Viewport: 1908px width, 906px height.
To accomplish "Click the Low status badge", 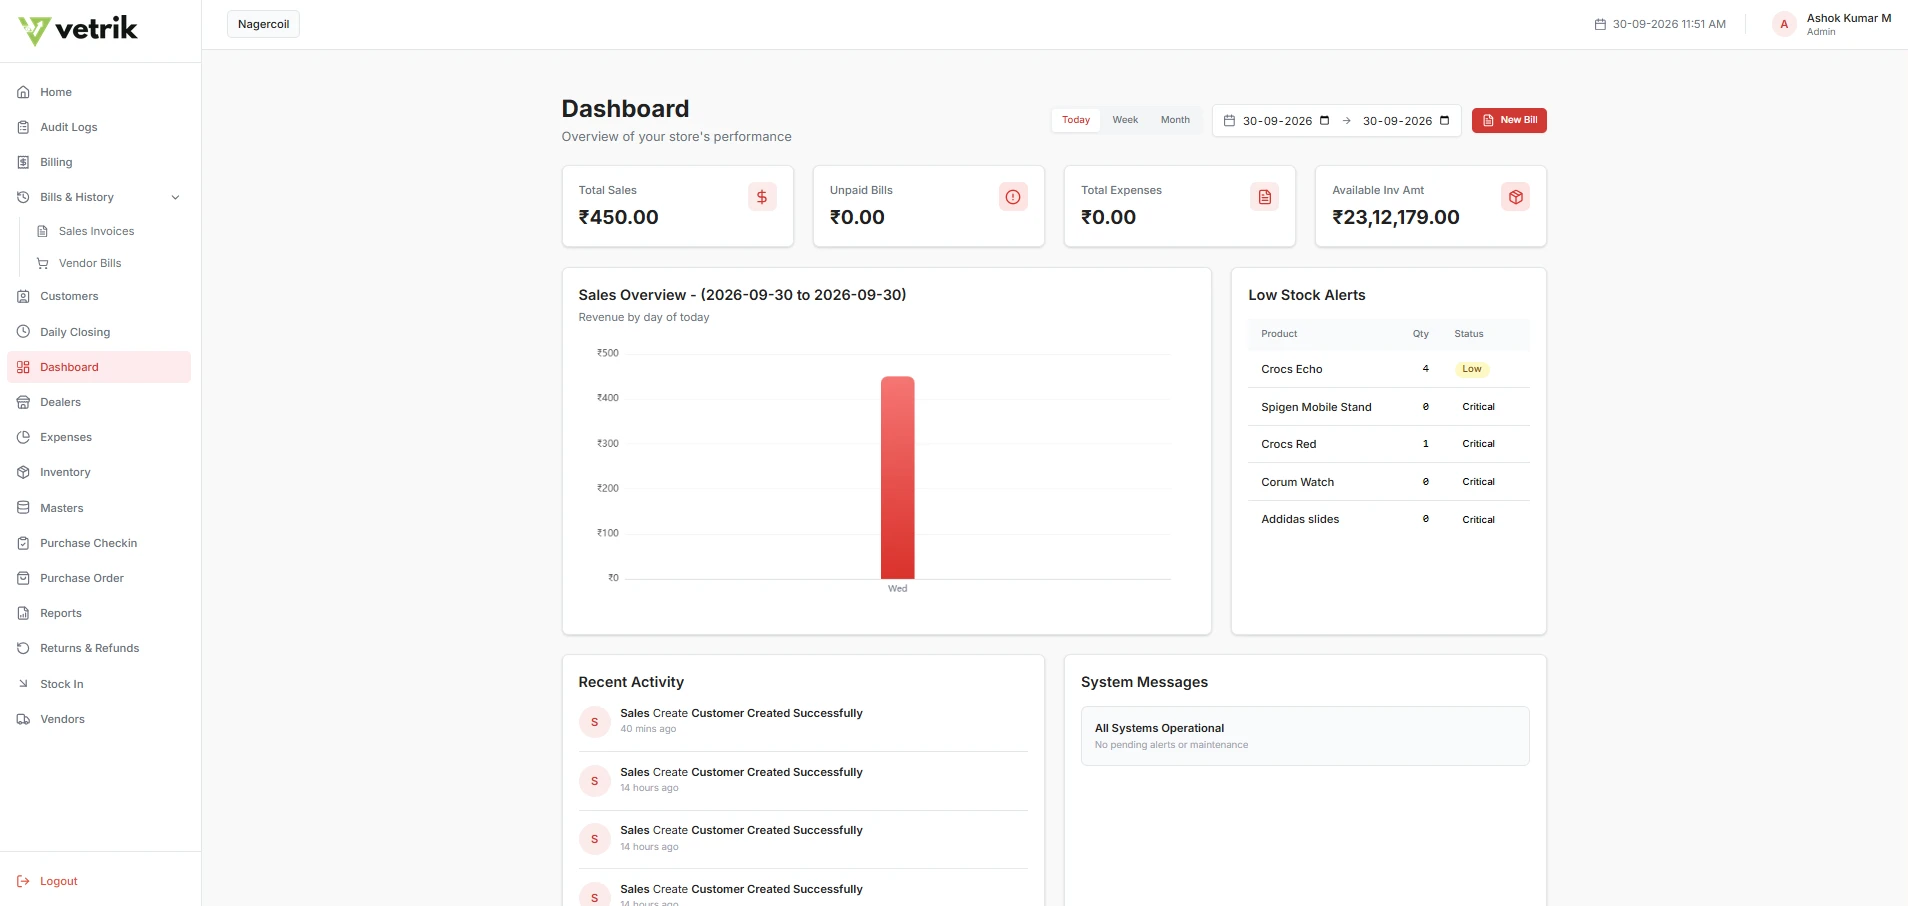I will pos(1472,369).
